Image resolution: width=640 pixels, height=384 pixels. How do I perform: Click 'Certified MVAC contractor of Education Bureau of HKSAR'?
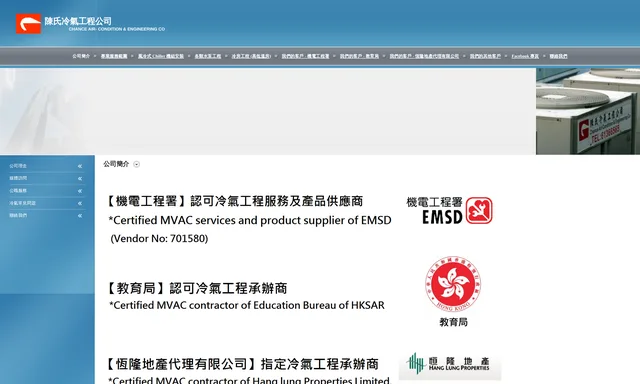coord(247,305)
